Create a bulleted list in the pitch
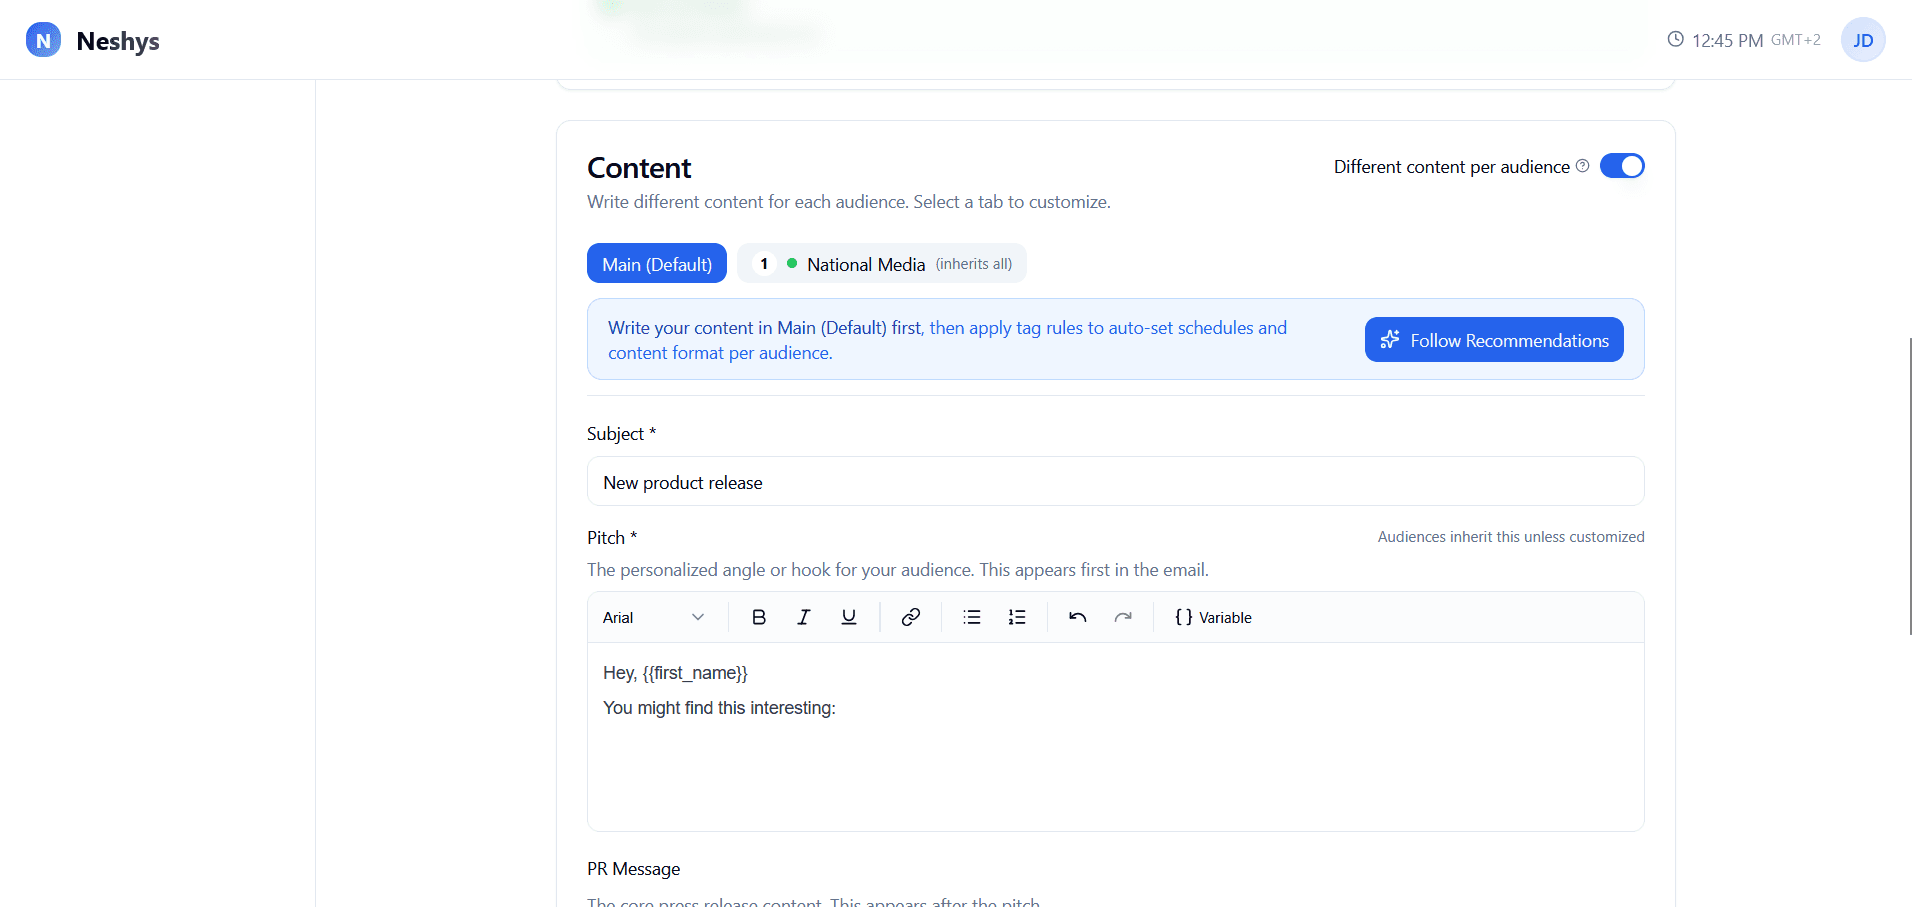Image resolution: width=1912 pixels, height=907 pixels. (971, 617)
